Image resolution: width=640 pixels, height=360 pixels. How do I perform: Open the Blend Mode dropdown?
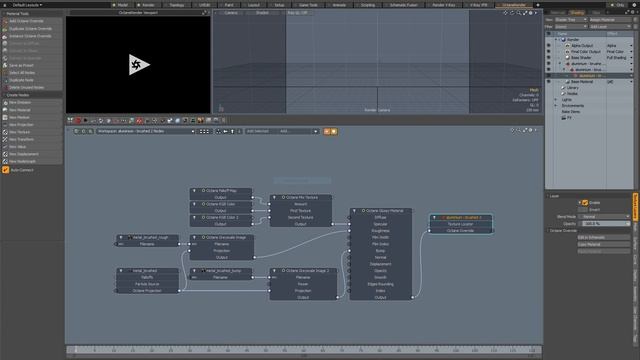(x=604, y=217)
